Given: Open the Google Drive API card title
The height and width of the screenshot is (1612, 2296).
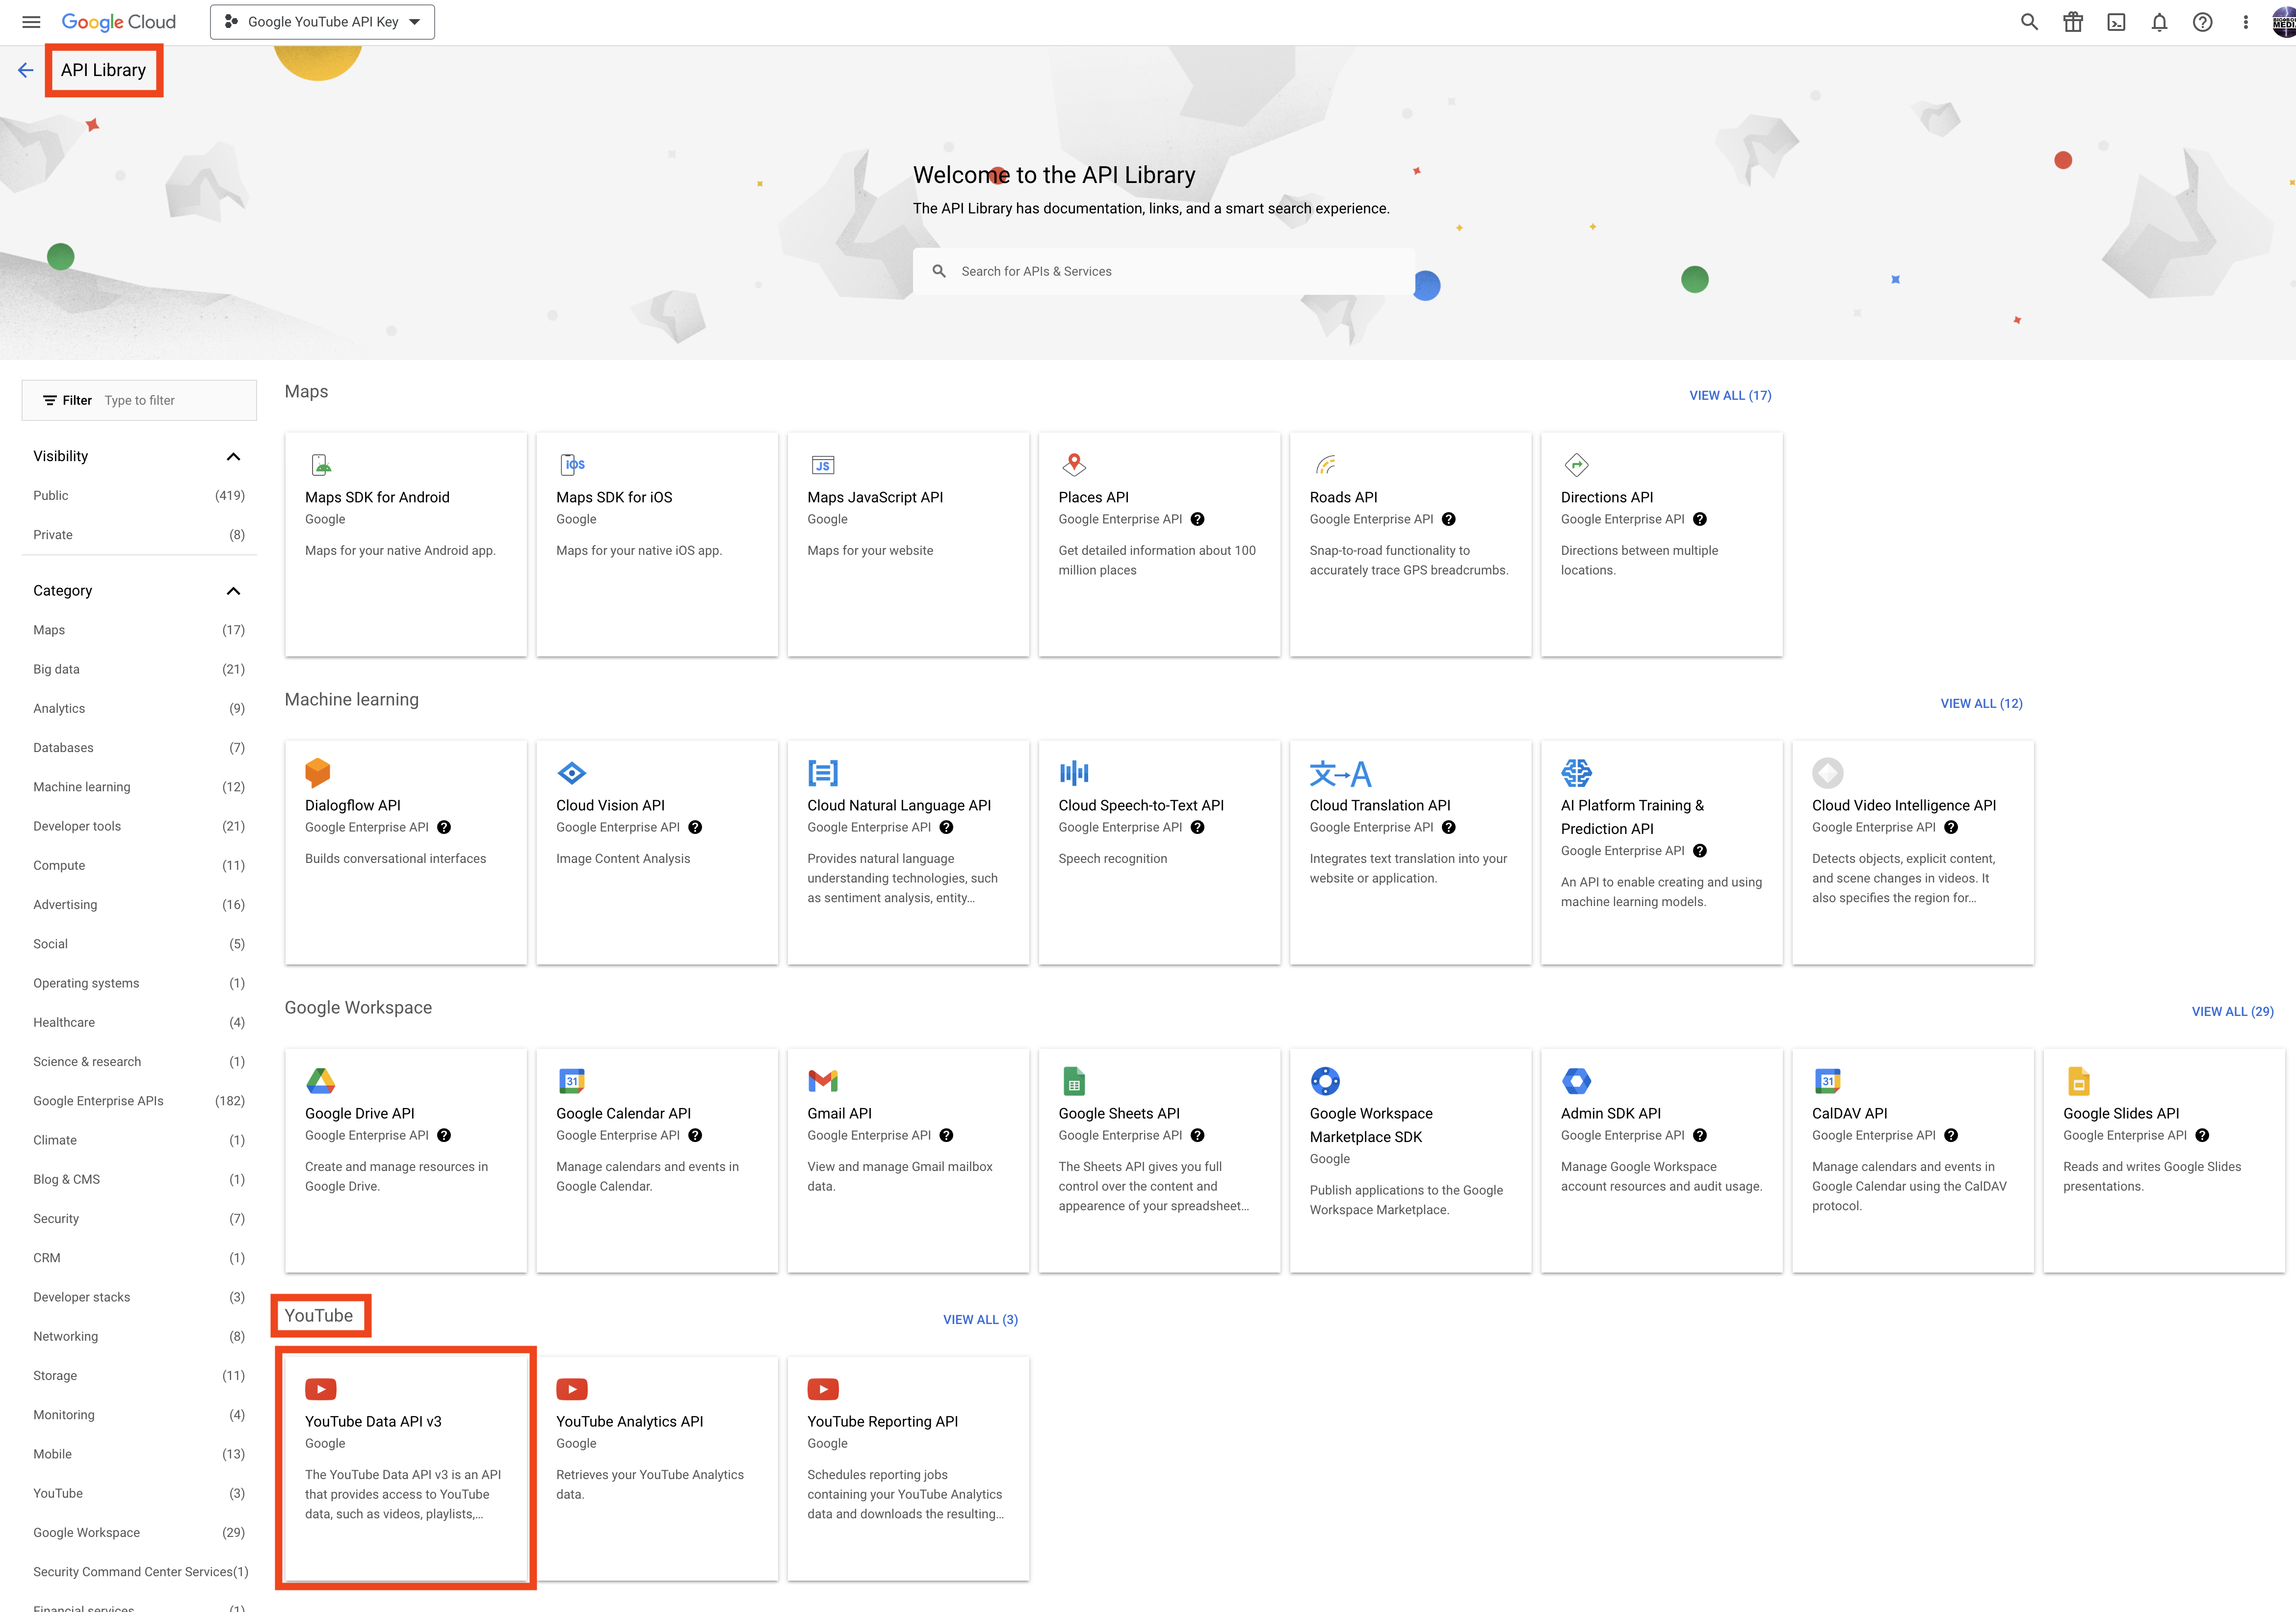Looking at the screenshot, I should tap(359, 1113).
